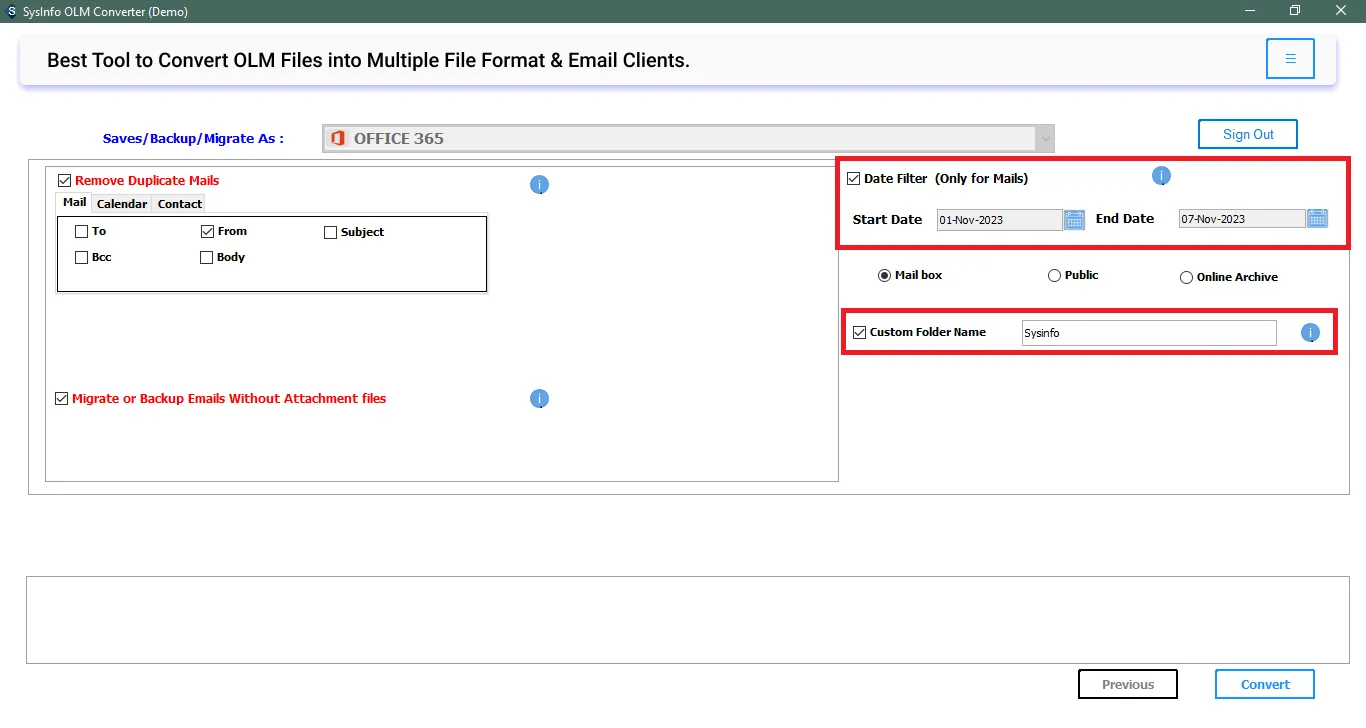Uncheck Remove Duplicate Mails checkbox

point(65,181)
